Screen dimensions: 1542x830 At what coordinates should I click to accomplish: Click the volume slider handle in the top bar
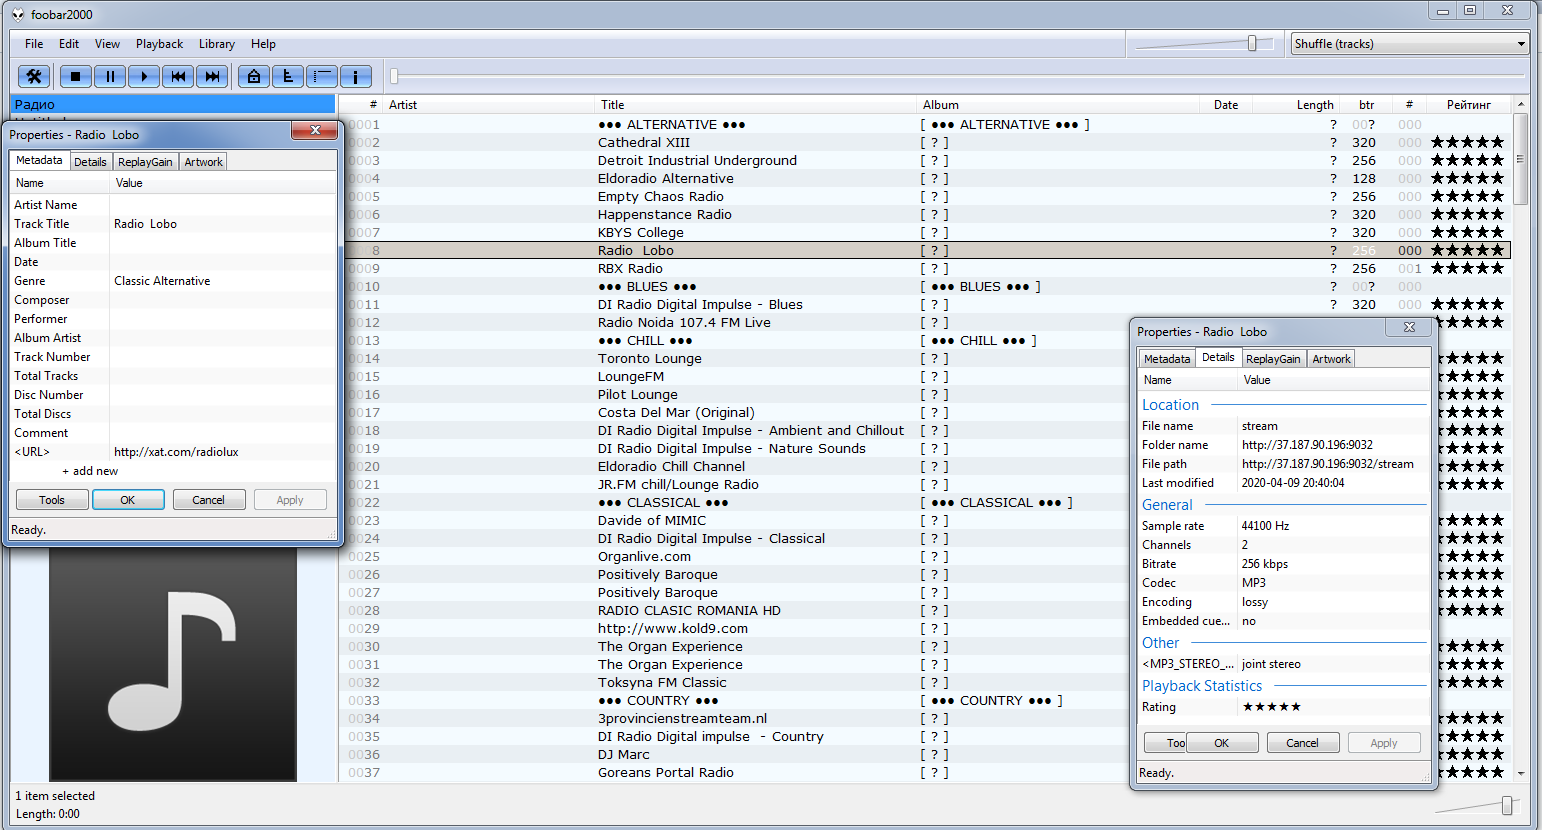[1252, 43]
